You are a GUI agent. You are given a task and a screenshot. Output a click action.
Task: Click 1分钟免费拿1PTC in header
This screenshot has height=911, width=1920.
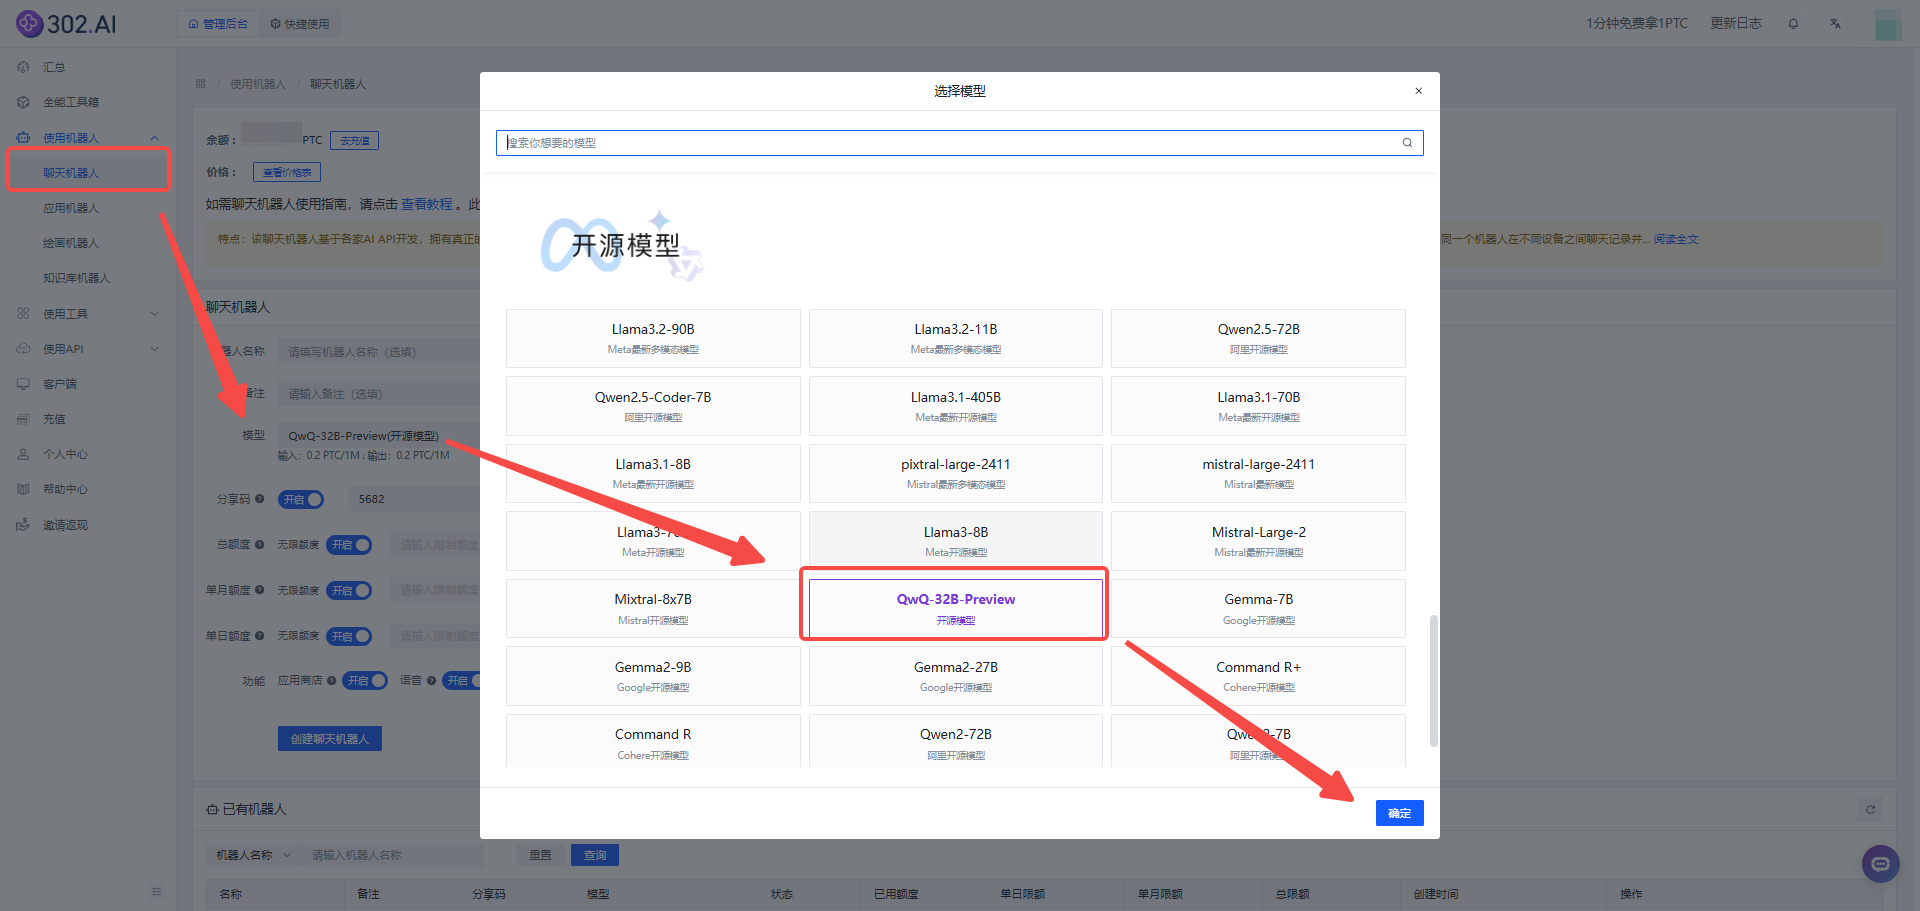[1637, 23]
